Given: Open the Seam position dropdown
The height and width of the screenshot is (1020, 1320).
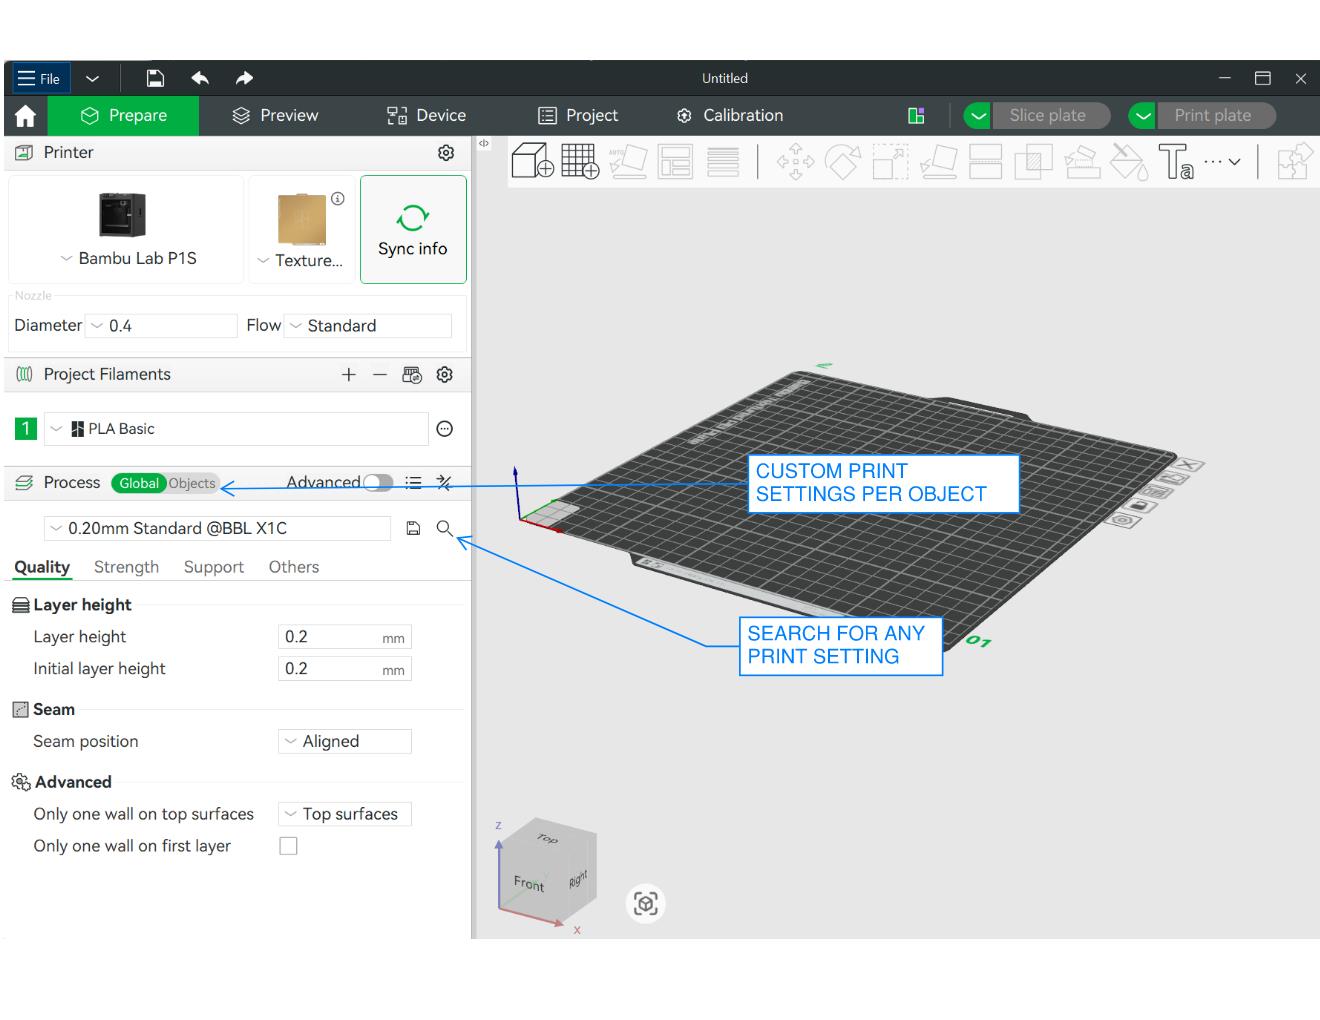Looking at the screenshot, I should click(345, 741).
